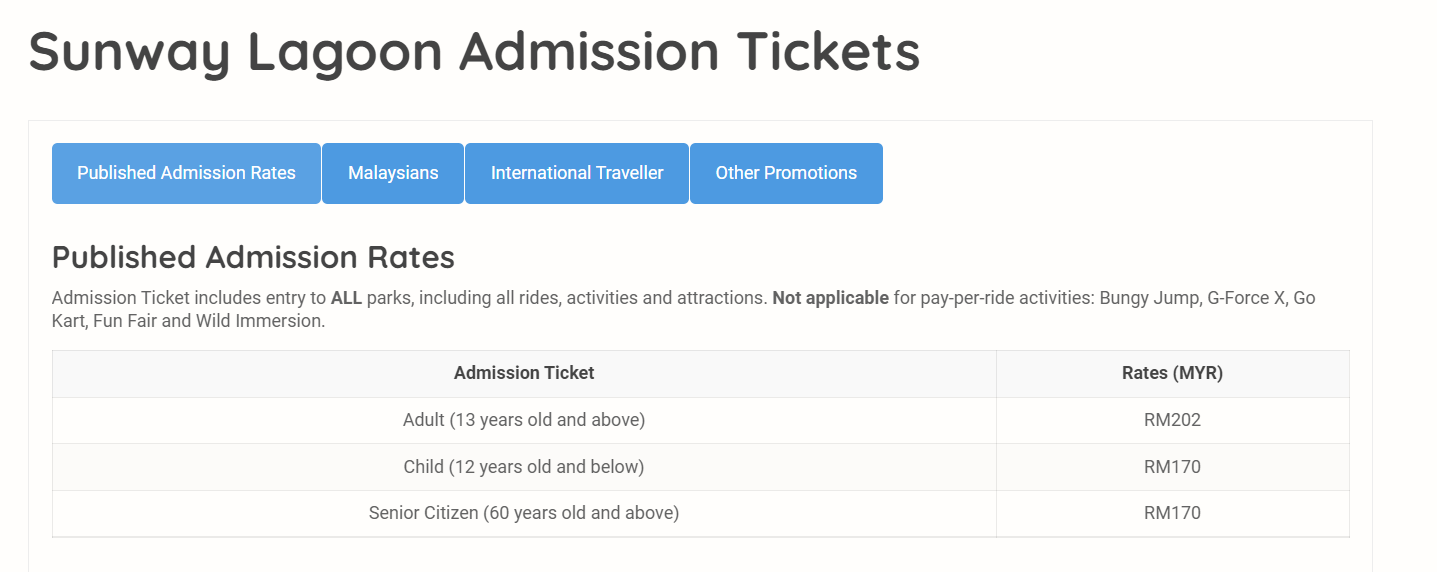Screen dimensions: 1437x572
Task: Select the Rates (MYR) column header
Action: [x=1172, y=373]
